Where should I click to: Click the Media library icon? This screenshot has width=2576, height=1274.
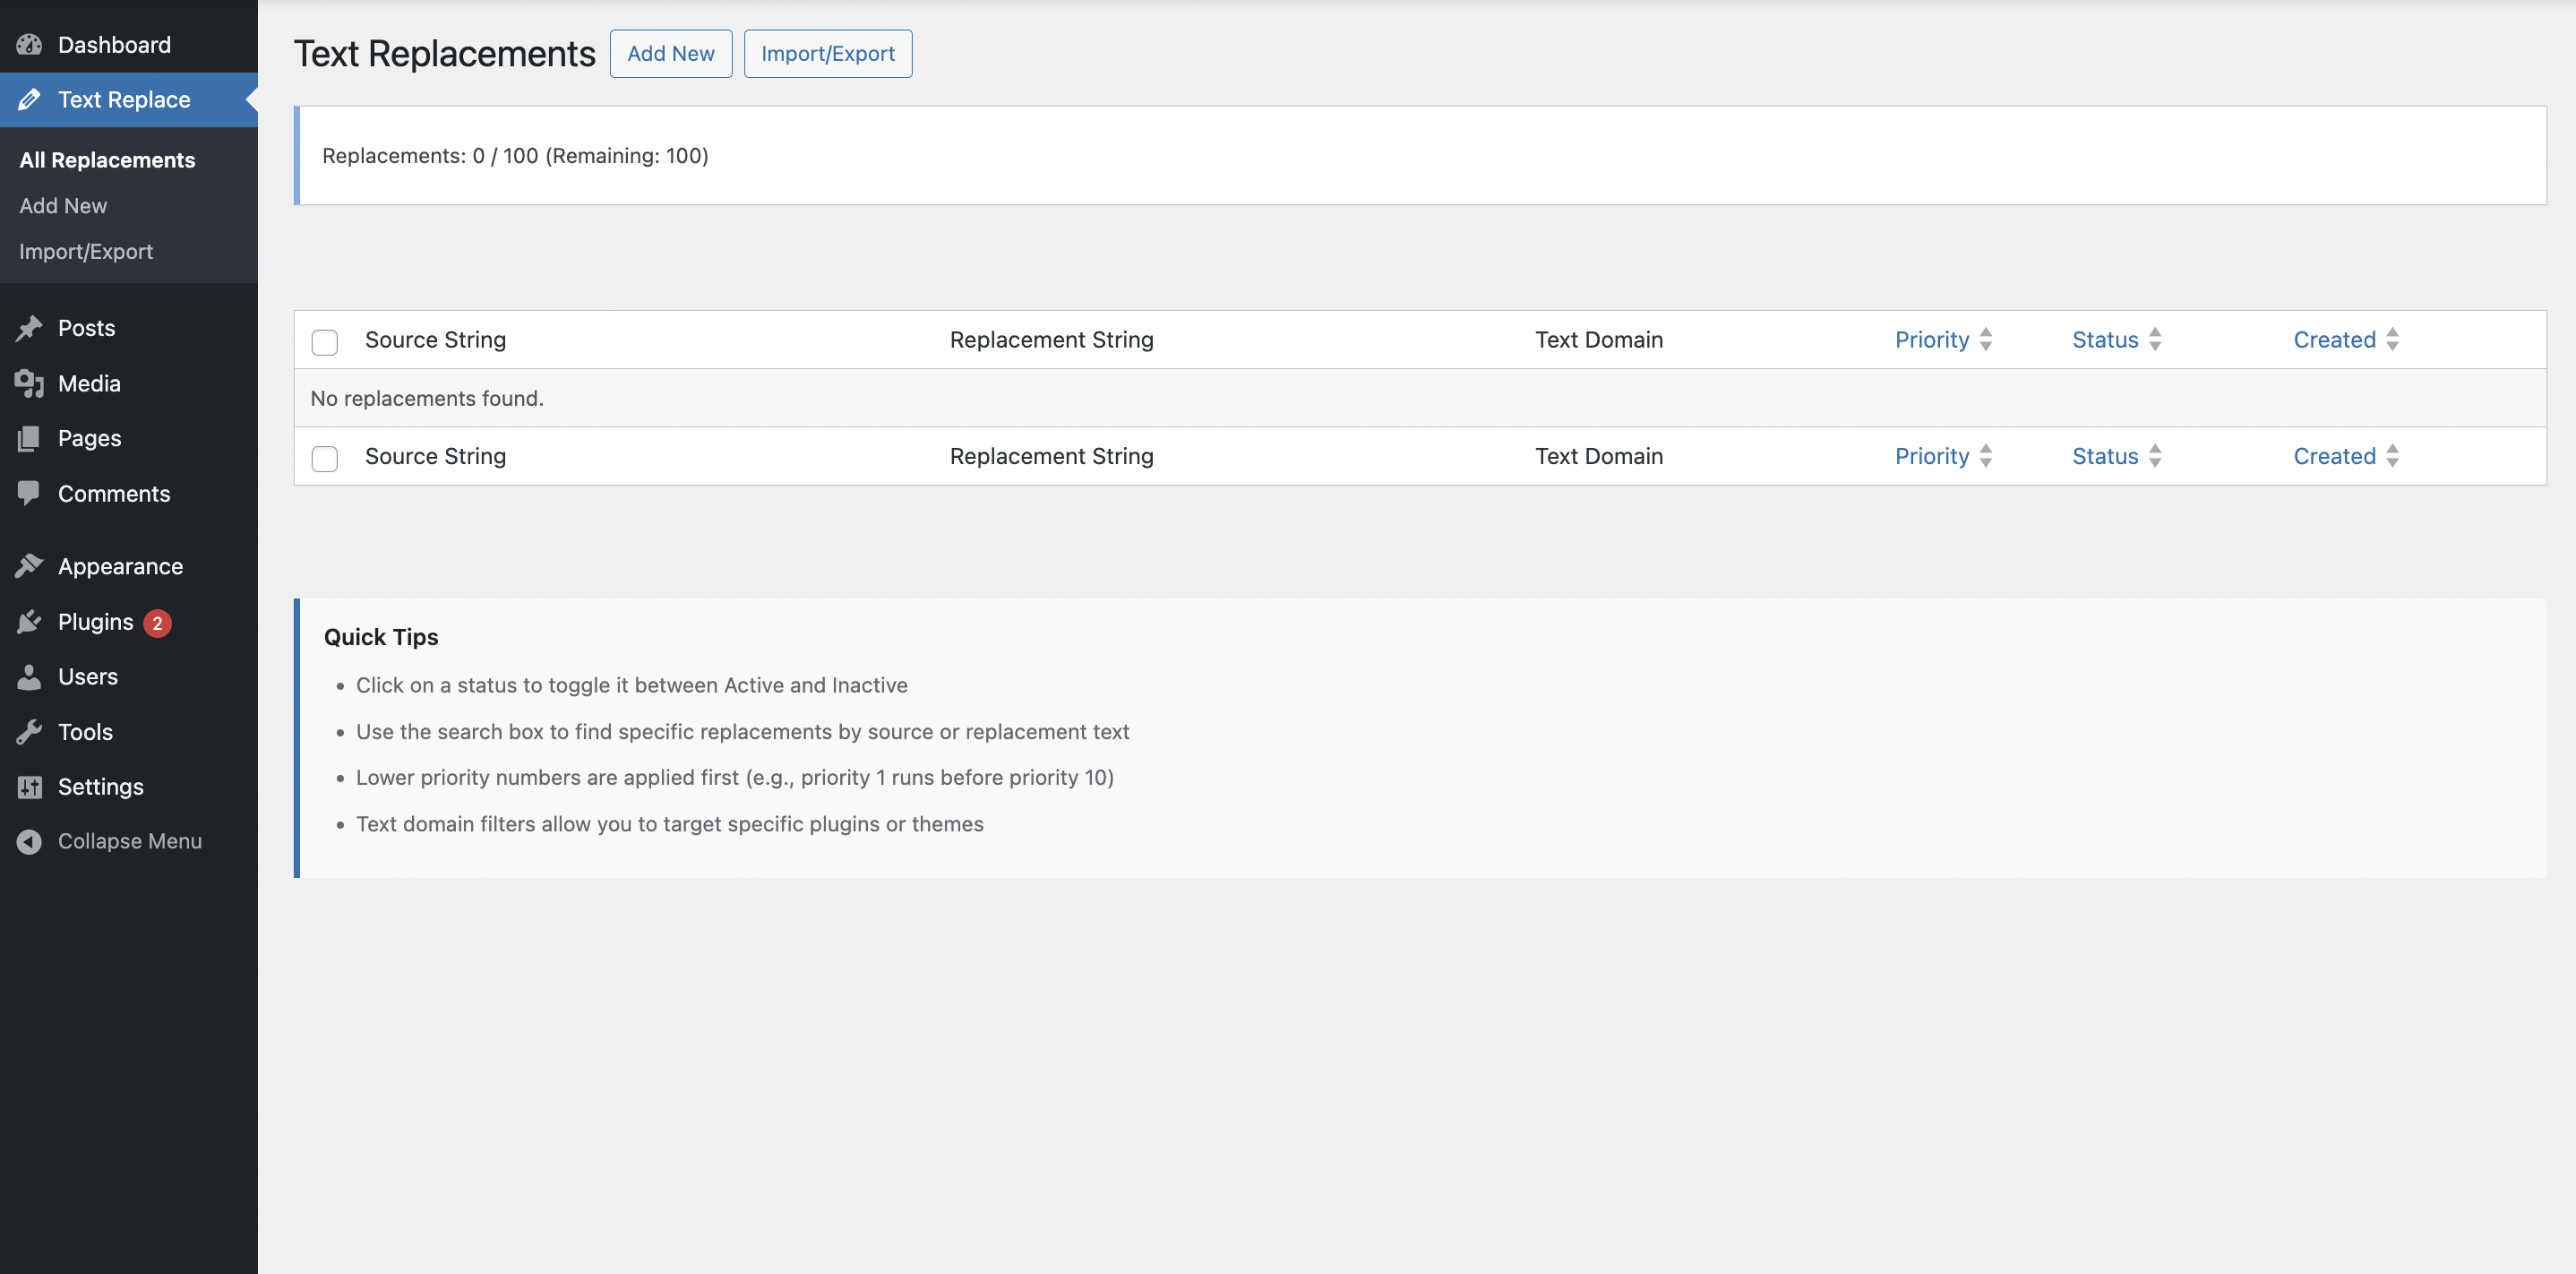(29, 383)
